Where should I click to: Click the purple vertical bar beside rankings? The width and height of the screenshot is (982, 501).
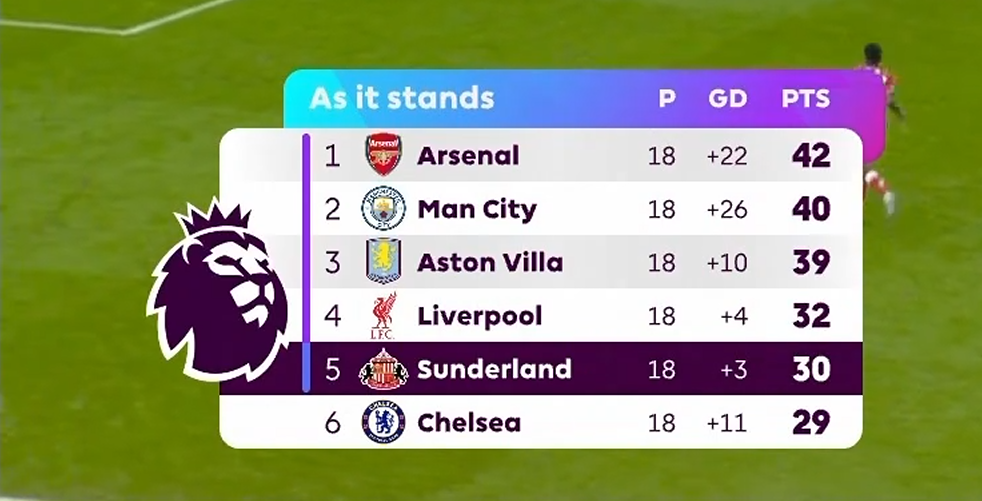(306, 262)
